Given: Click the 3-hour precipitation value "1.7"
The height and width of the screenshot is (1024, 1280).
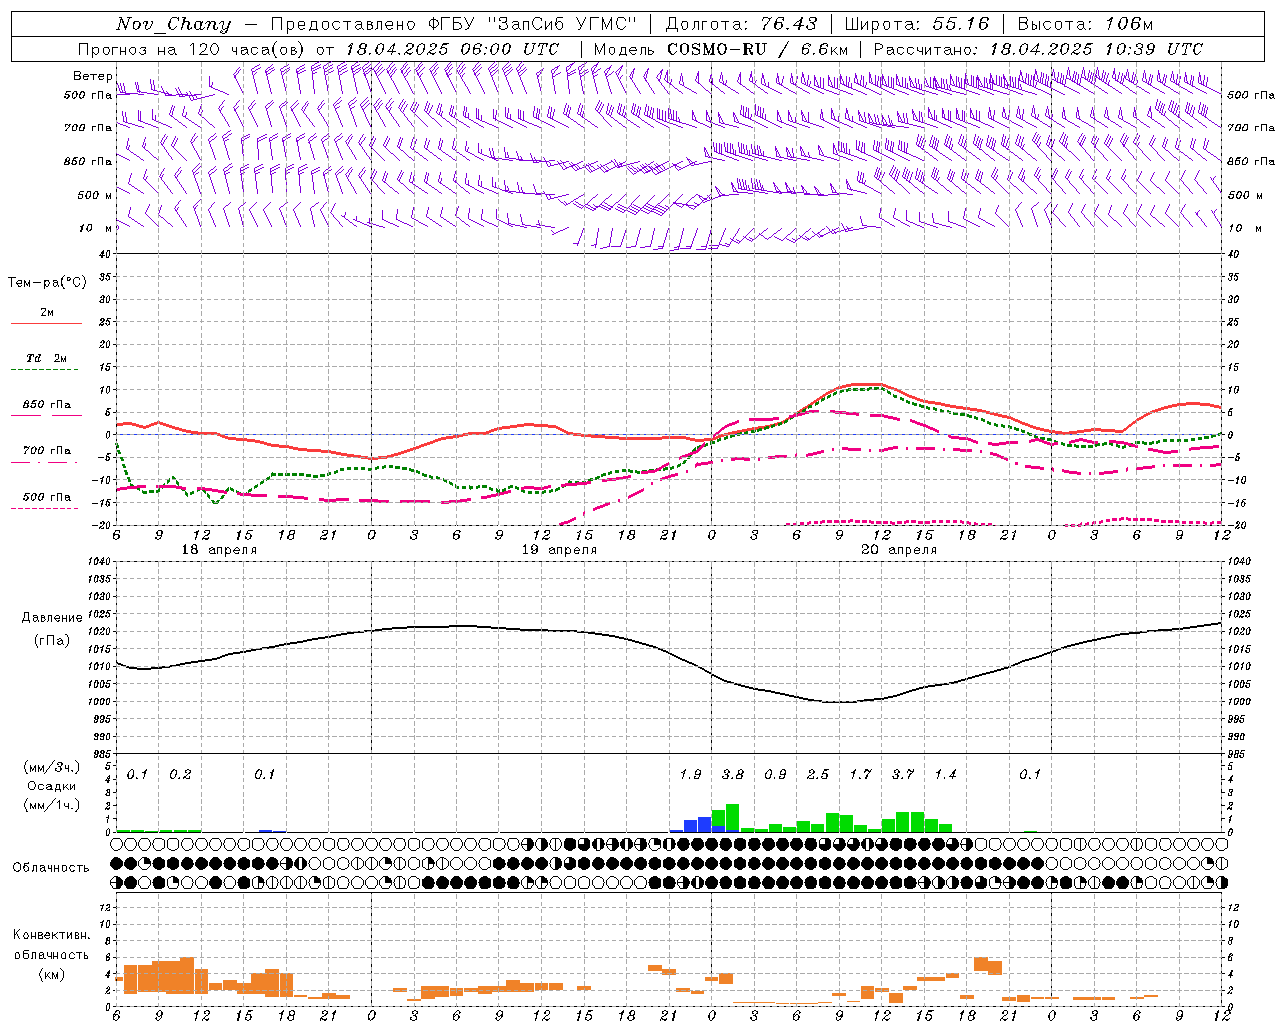Looking at the screenshot, I should (860, 774).
